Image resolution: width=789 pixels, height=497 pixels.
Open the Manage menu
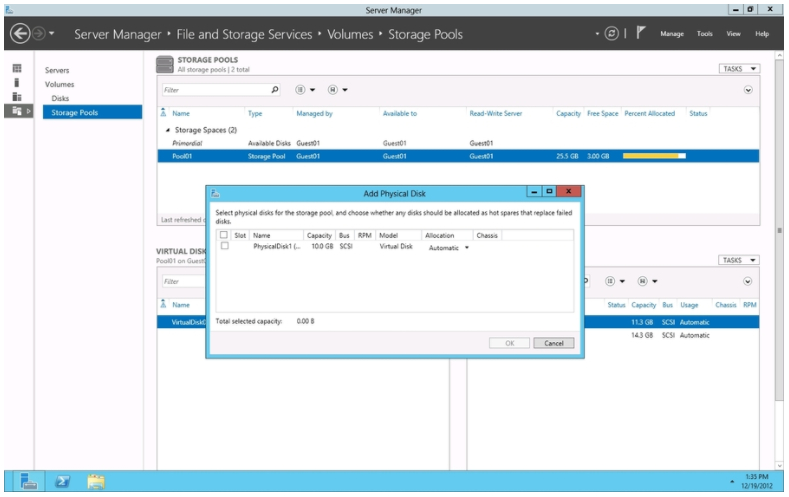(x=672, y=34)
